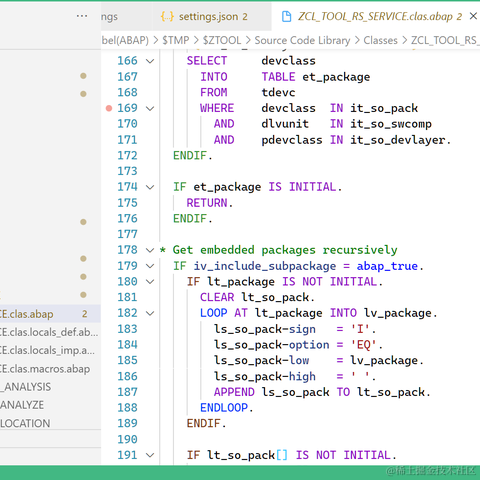Viewport: 480px width, 480px height.
Task: Collapse the IF block at line 180
Action: pos(150,282)
